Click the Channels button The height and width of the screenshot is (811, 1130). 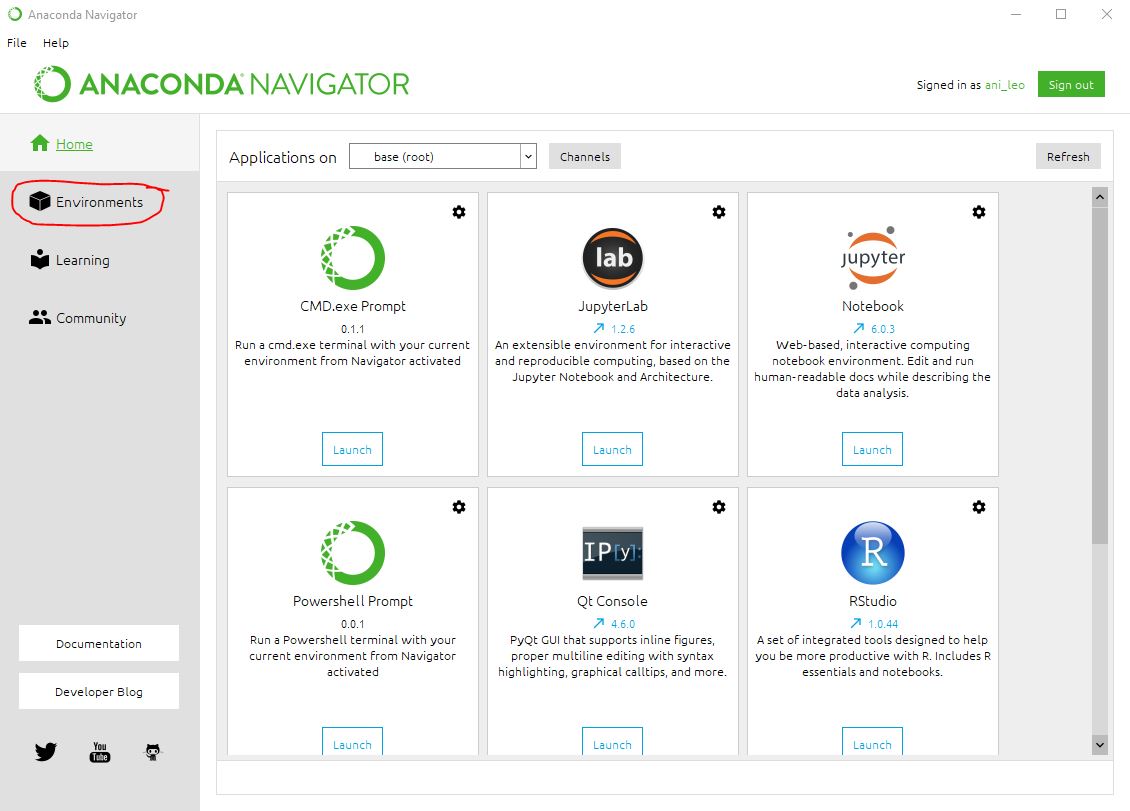click(x=584, y=156)
